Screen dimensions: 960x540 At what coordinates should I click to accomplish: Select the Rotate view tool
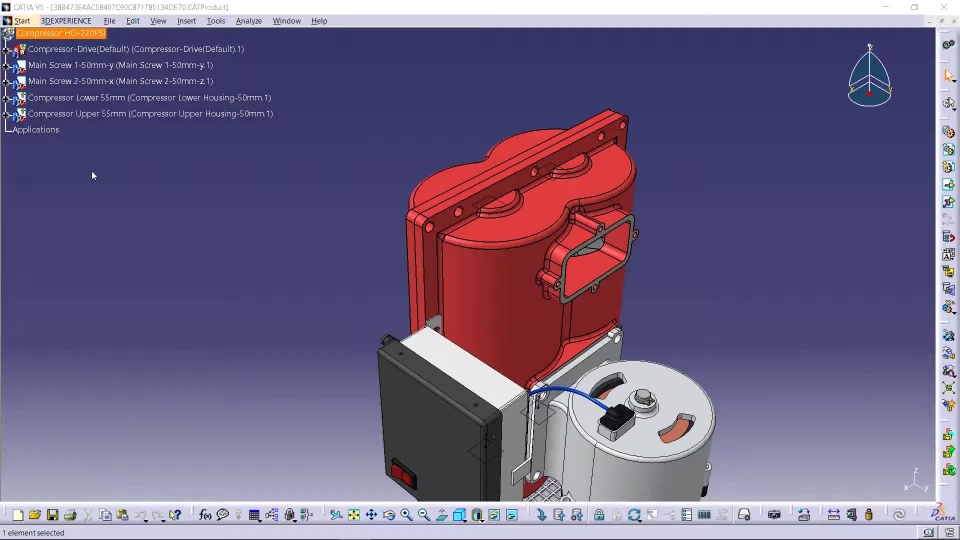(x=389, y=515)
